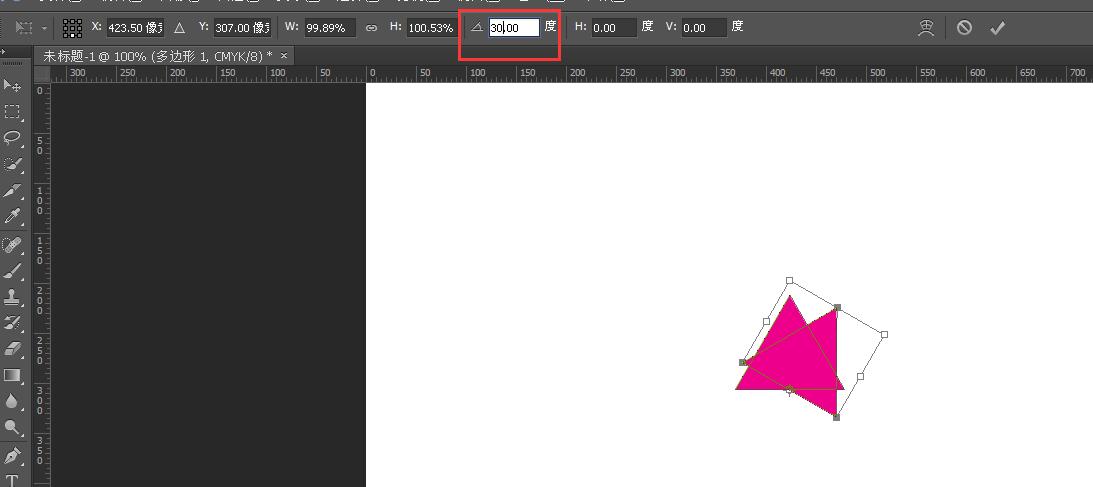Click the reference point location grid
The image size is (1093, 487).
[x=72, y=27]
